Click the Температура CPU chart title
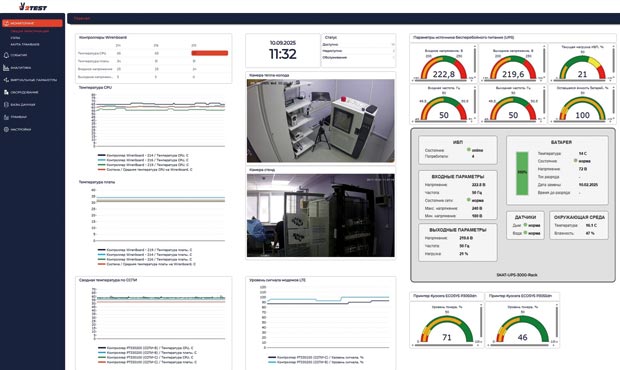The image size is (620, 370). (x=95, y=87)
